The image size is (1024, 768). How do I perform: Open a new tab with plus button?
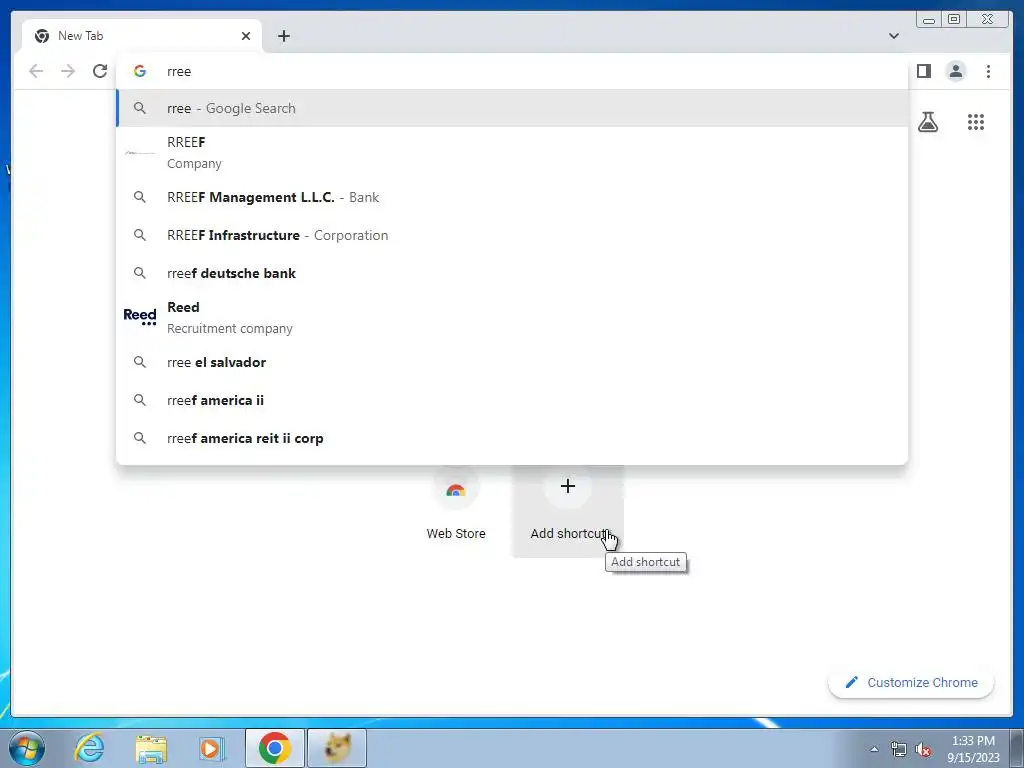tap(283, 36)
